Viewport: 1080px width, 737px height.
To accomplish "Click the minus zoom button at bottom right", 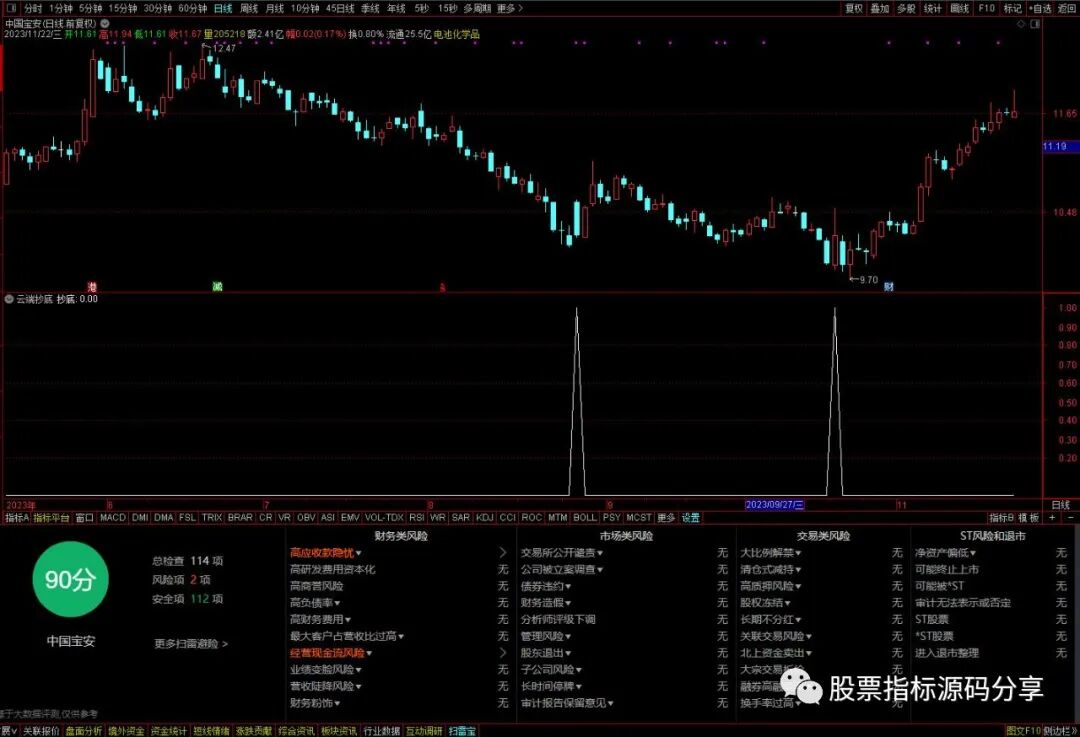I will (1070, 517).
